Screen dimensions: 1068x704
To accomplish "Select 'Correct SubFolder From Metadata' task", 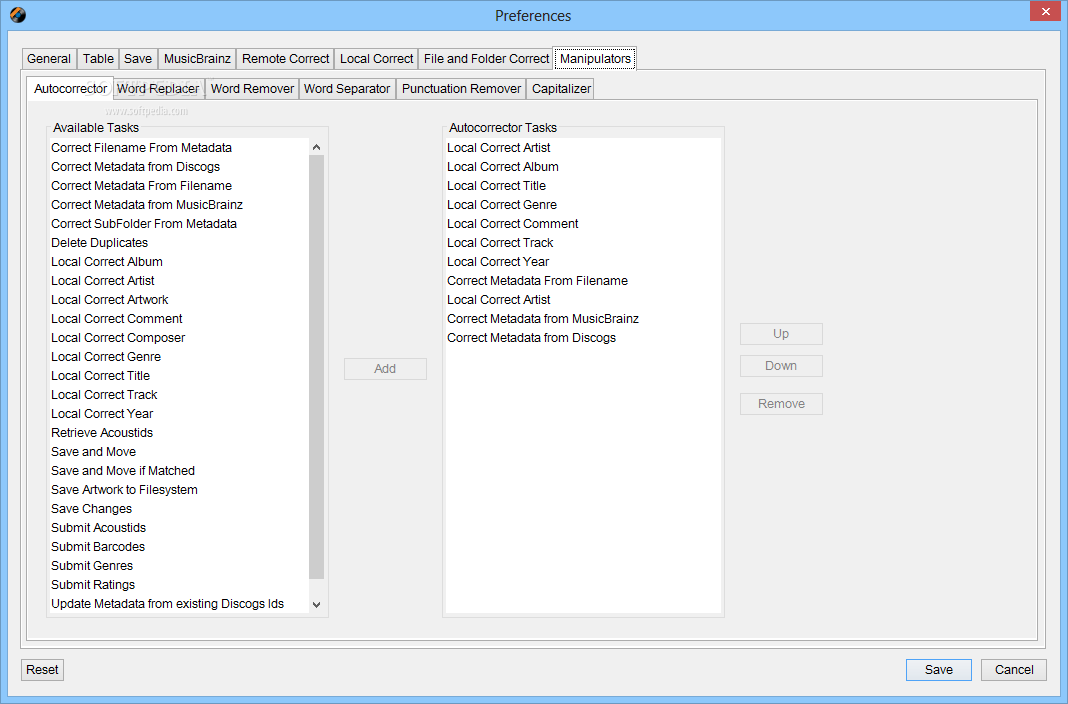I will click(179, 224).
